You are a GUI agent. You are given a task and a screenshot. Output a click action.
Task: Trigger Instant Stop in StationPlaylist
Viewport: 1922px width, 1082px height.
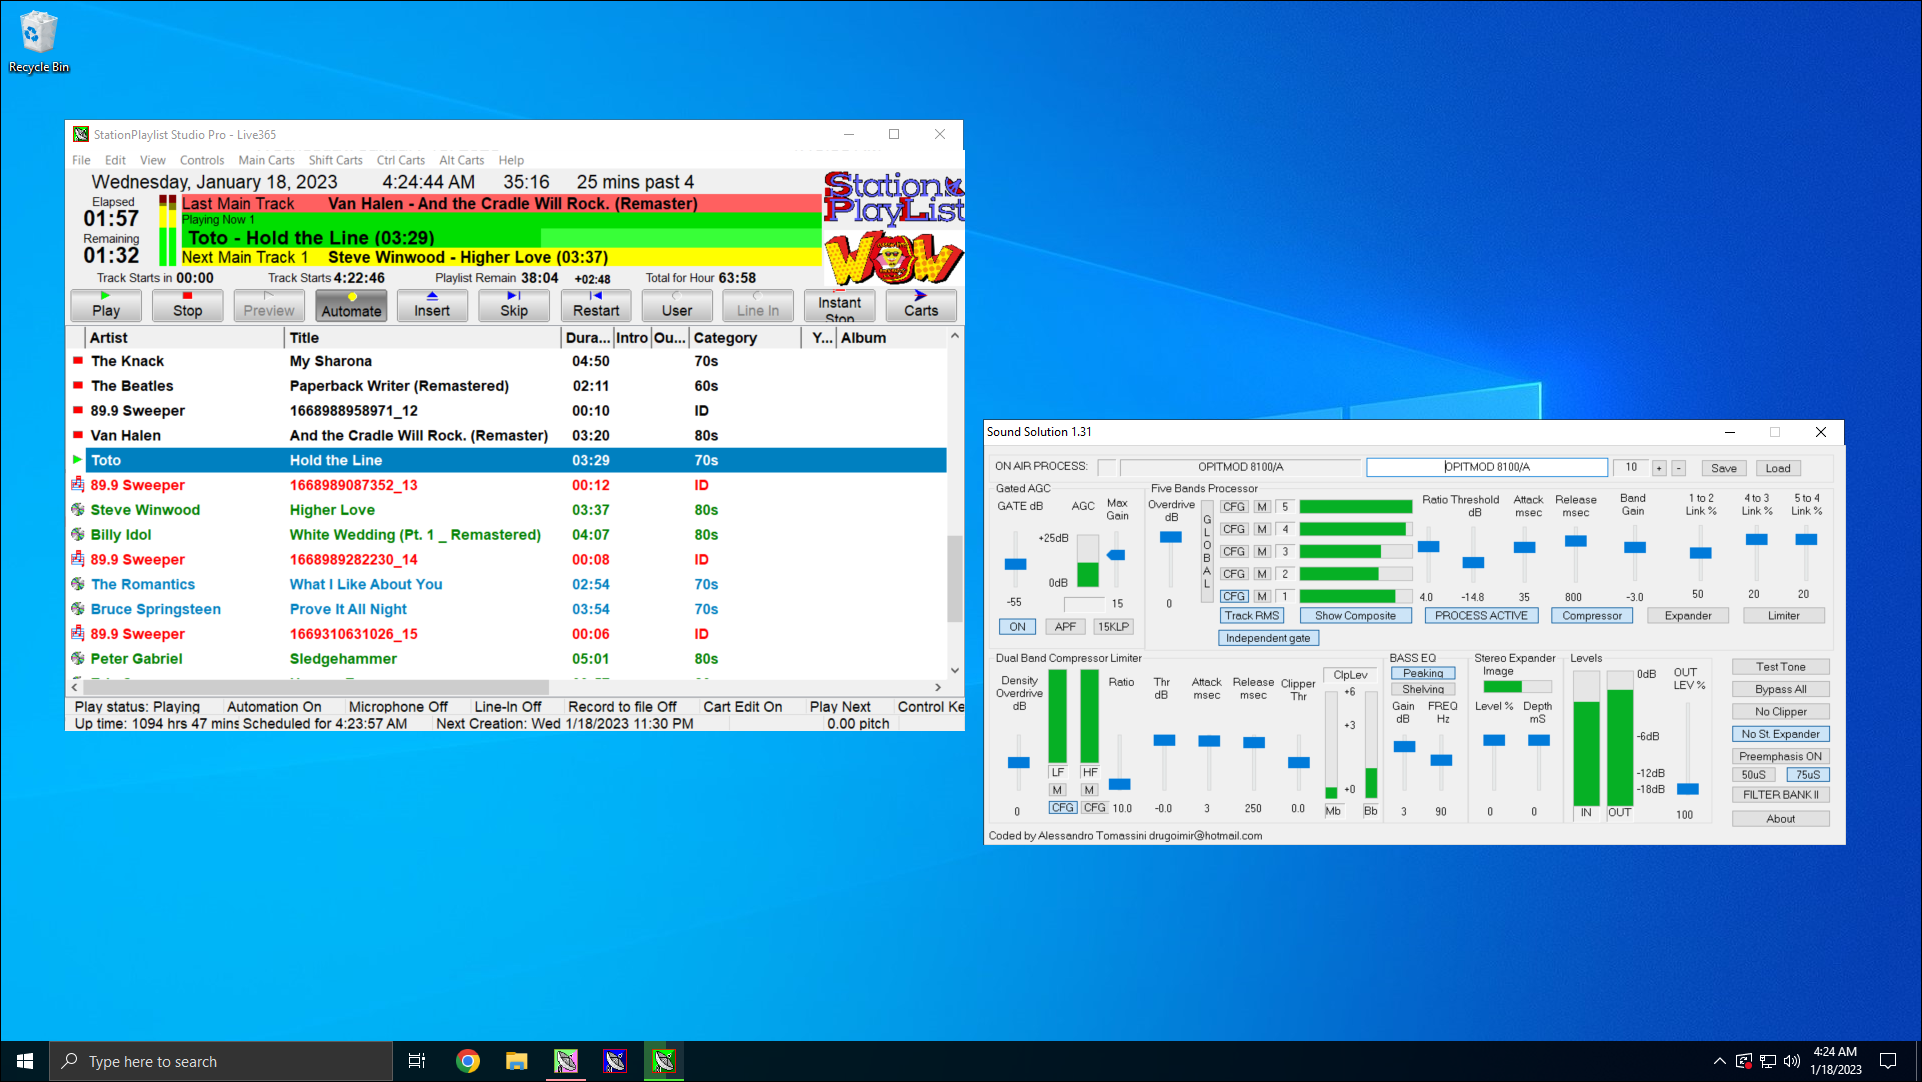838,305
